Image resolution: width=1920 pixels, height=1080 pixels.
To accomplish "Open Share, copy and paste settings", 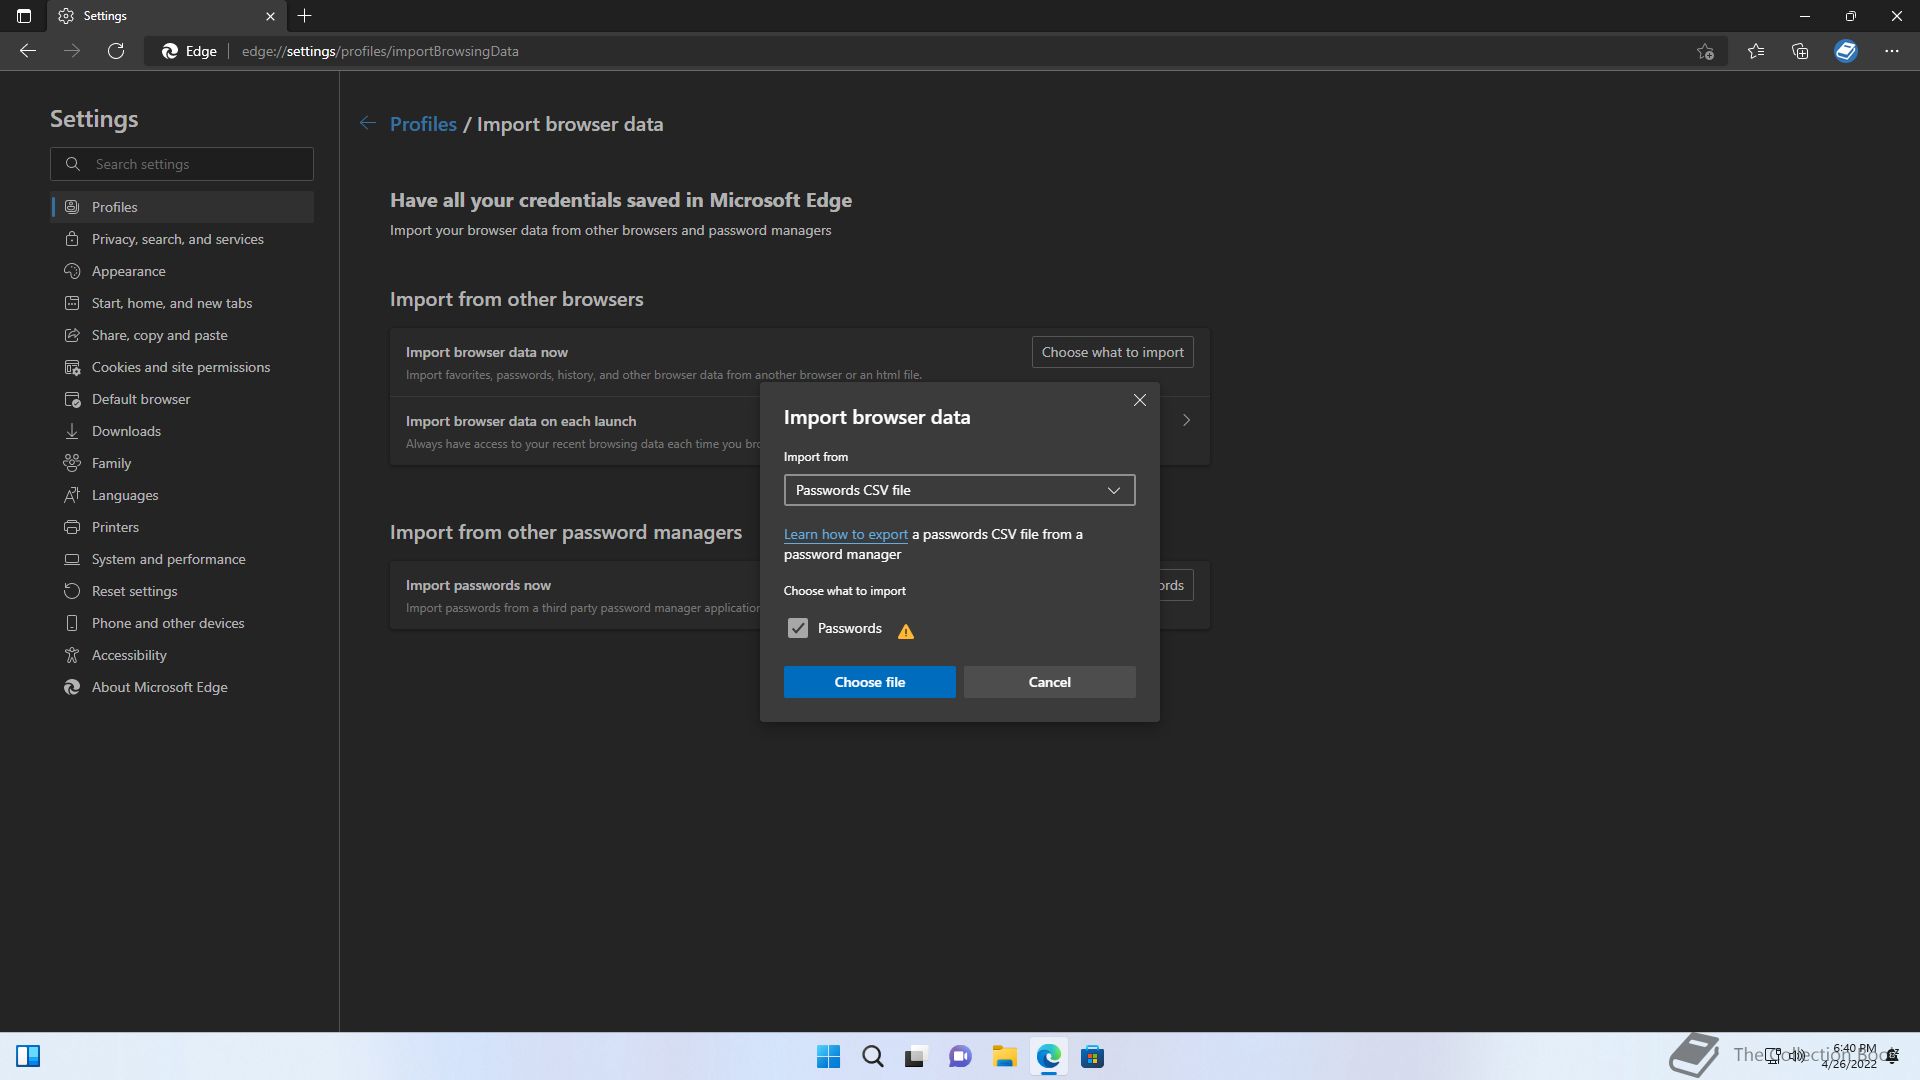I will tap(182, 335).
